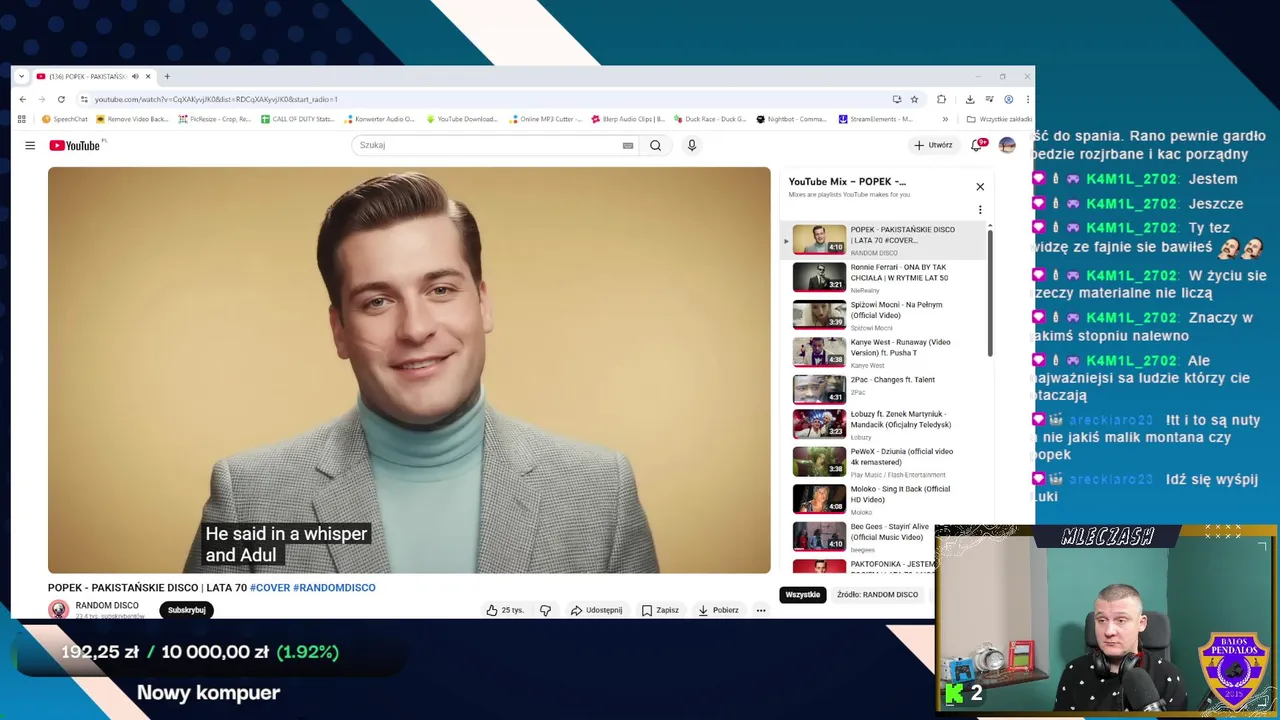This screenshot has height=720, width=1280.
Task: Open the YouTube Download... bookmark
Action: pos(462,119)
